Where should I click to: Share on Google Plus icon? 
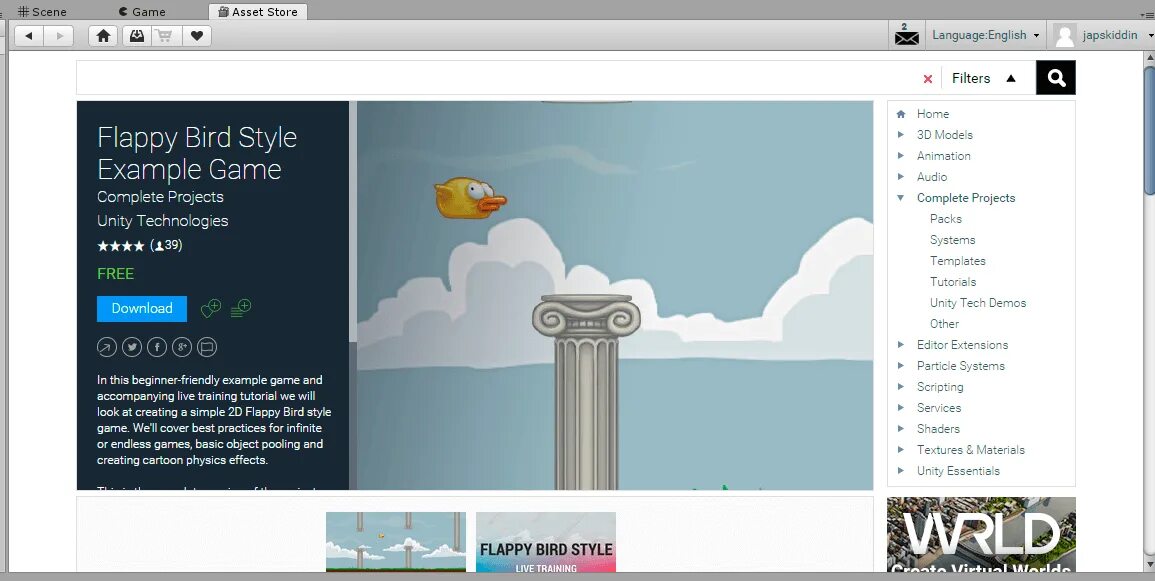pos(182,347)
